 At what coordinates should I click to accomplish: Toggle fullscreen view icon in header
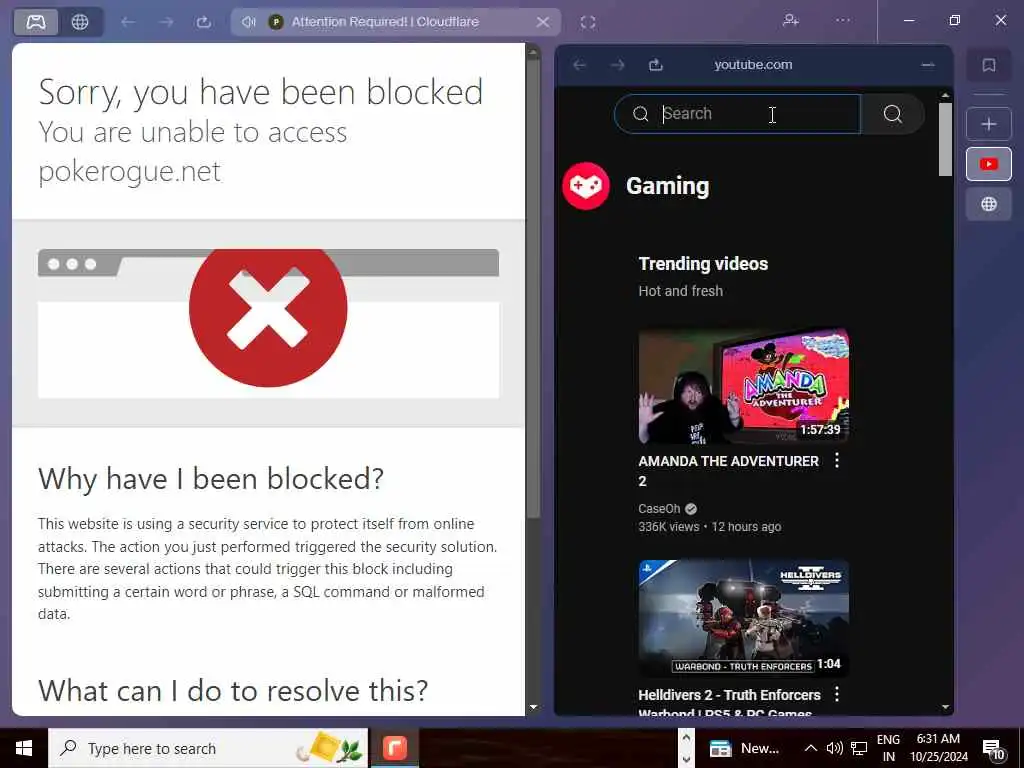pyautogui.click(x=588, y=22)
